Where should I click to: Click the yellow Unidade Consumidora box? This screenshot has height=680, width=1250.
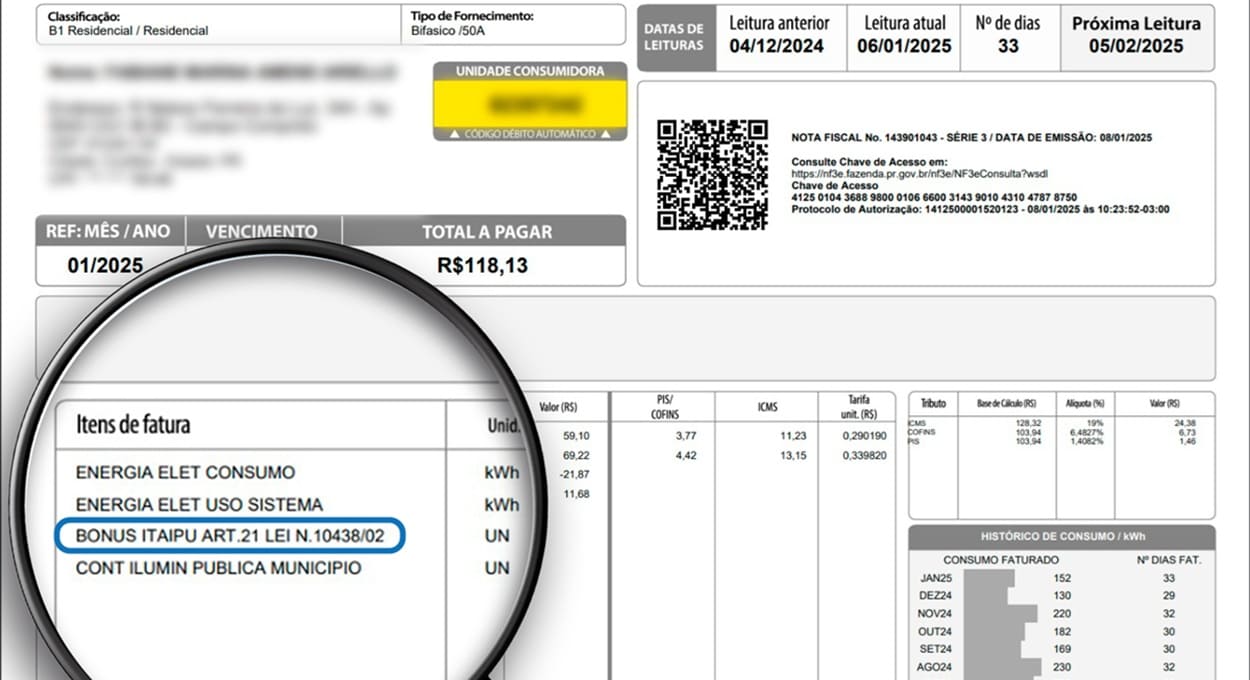tap(530, 105)
